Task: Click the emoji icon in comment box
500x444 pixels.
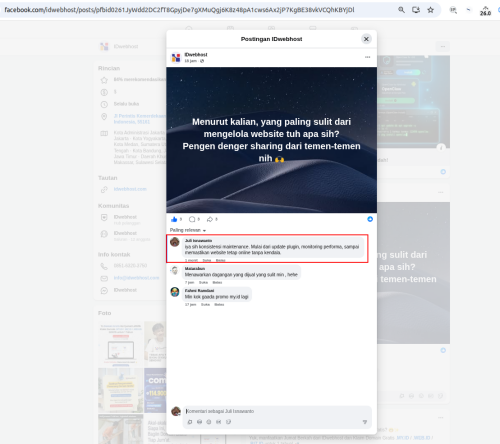Action: (199, 422)
